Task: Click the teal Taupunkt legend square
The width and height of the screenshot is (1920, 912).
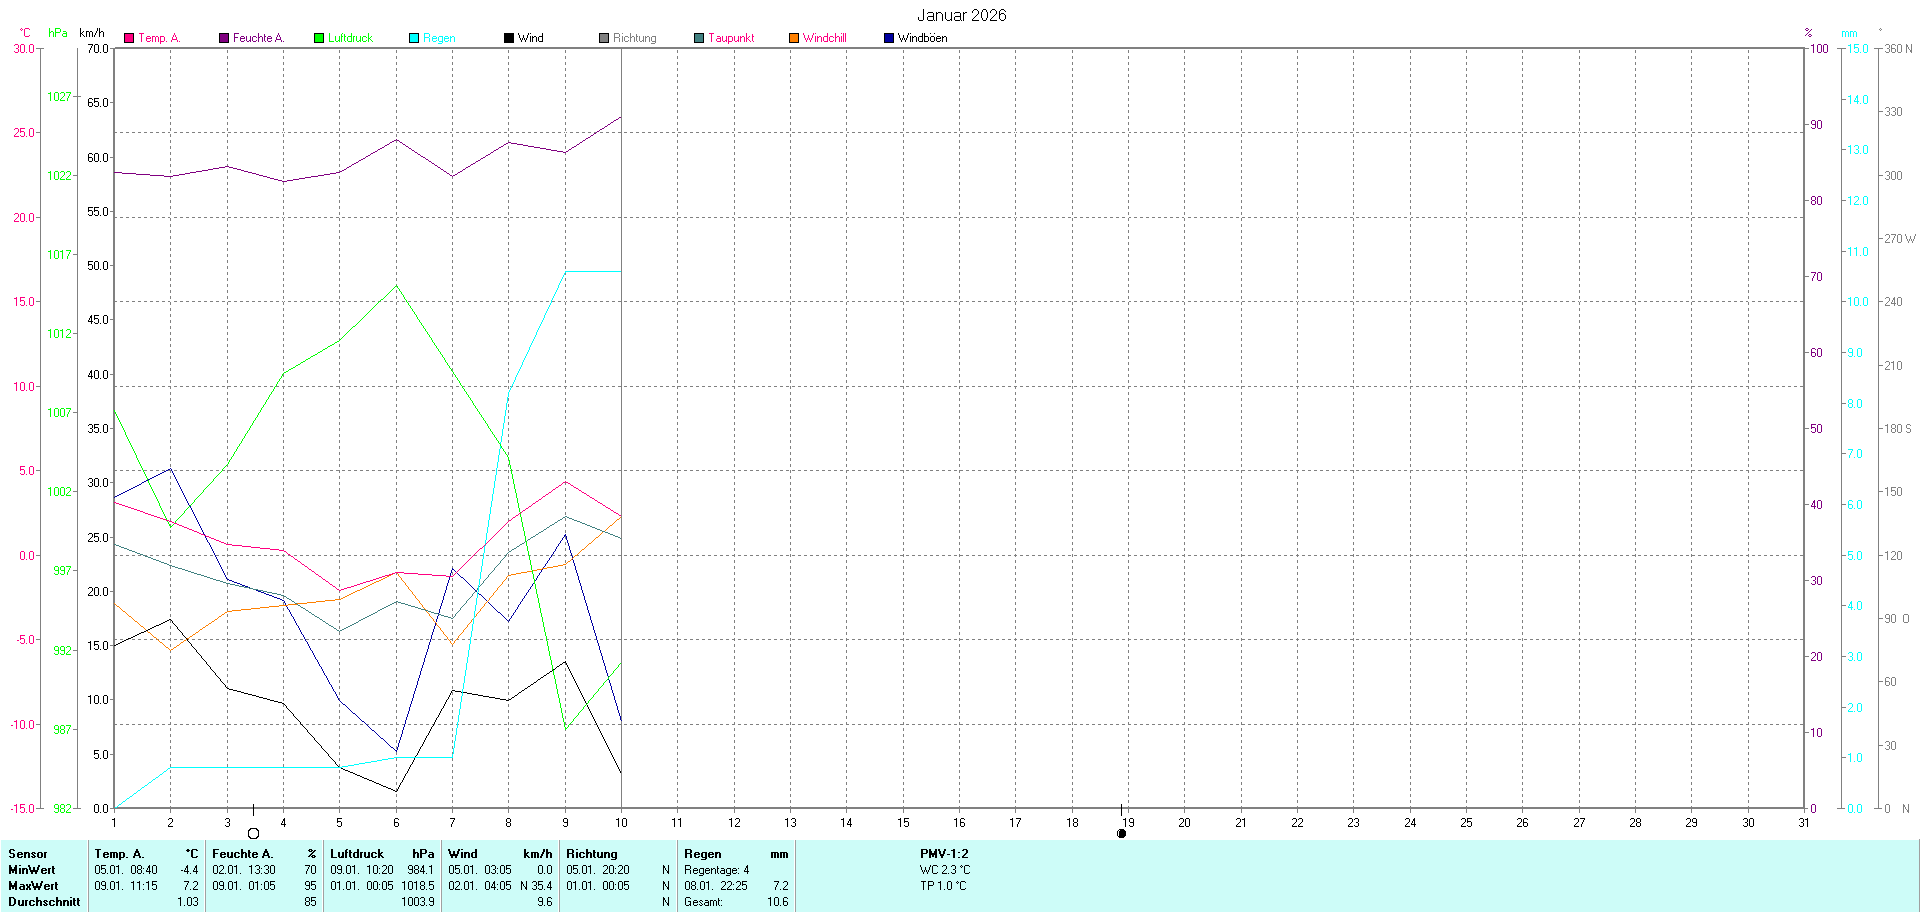Action: 699,38
